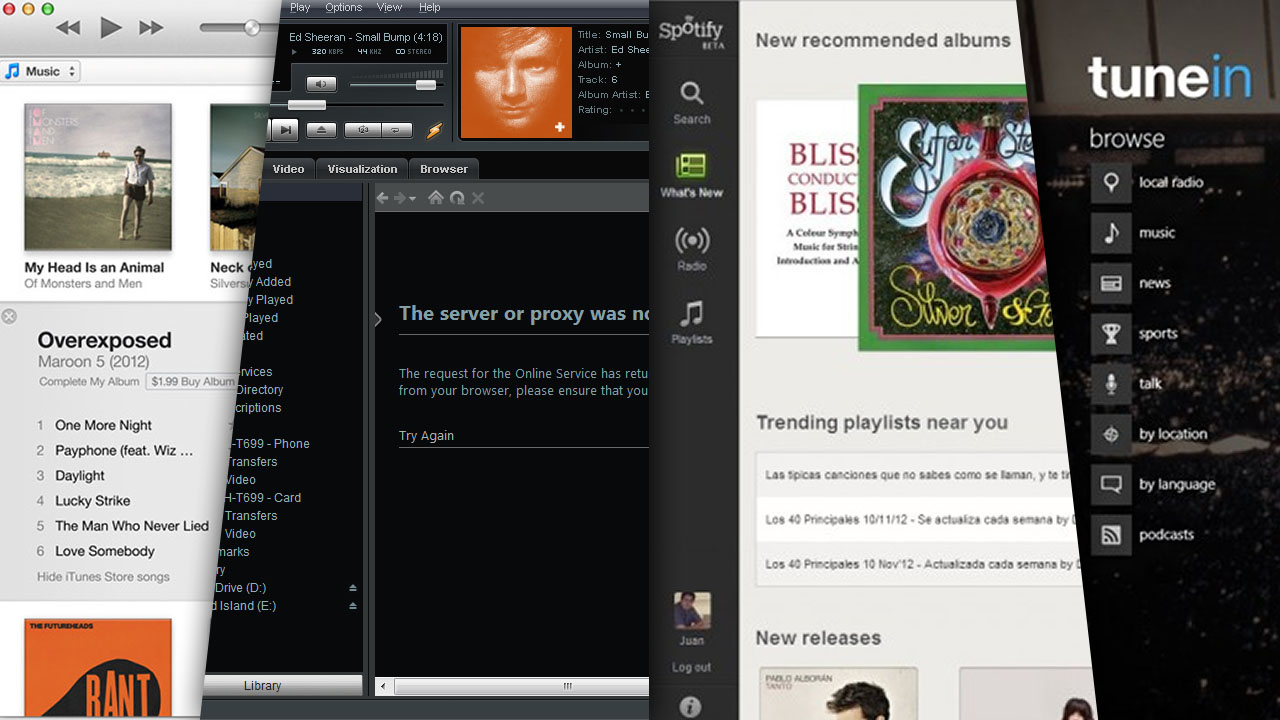Go to Spotify Playlists
This screenshot has height=720, width=1280.
[x=691, y=322]
